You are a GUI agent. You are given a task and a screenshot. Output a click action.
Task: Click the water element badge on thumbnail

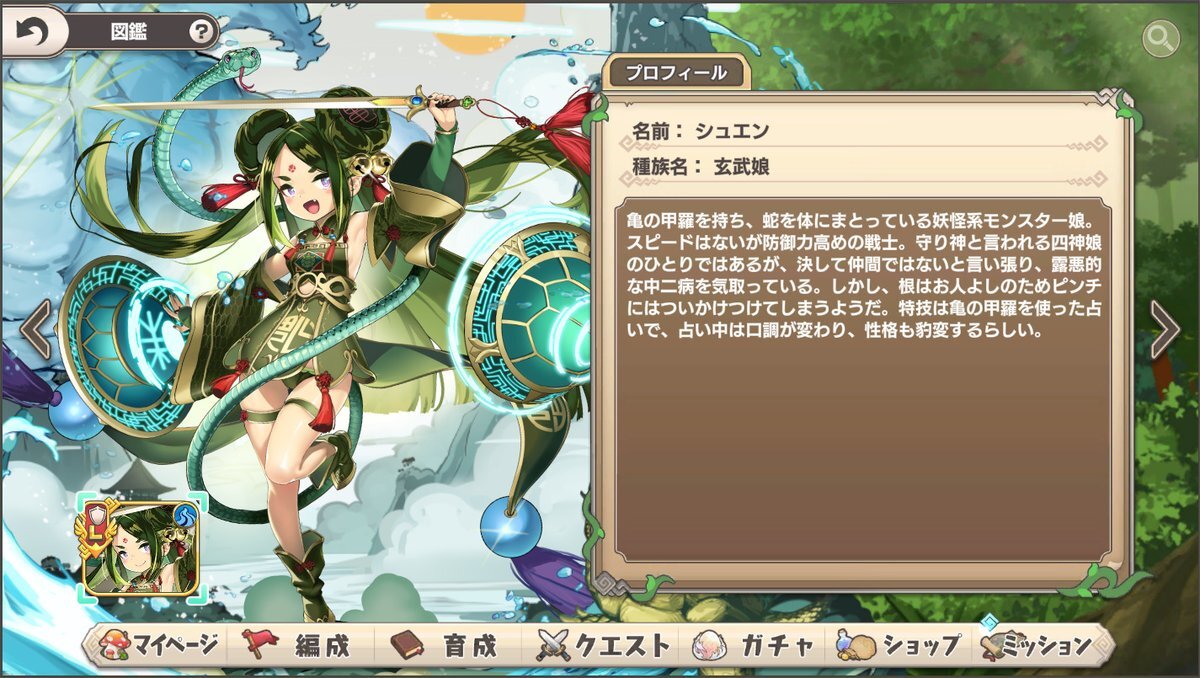pyautogui.click(x=185, y=515)
